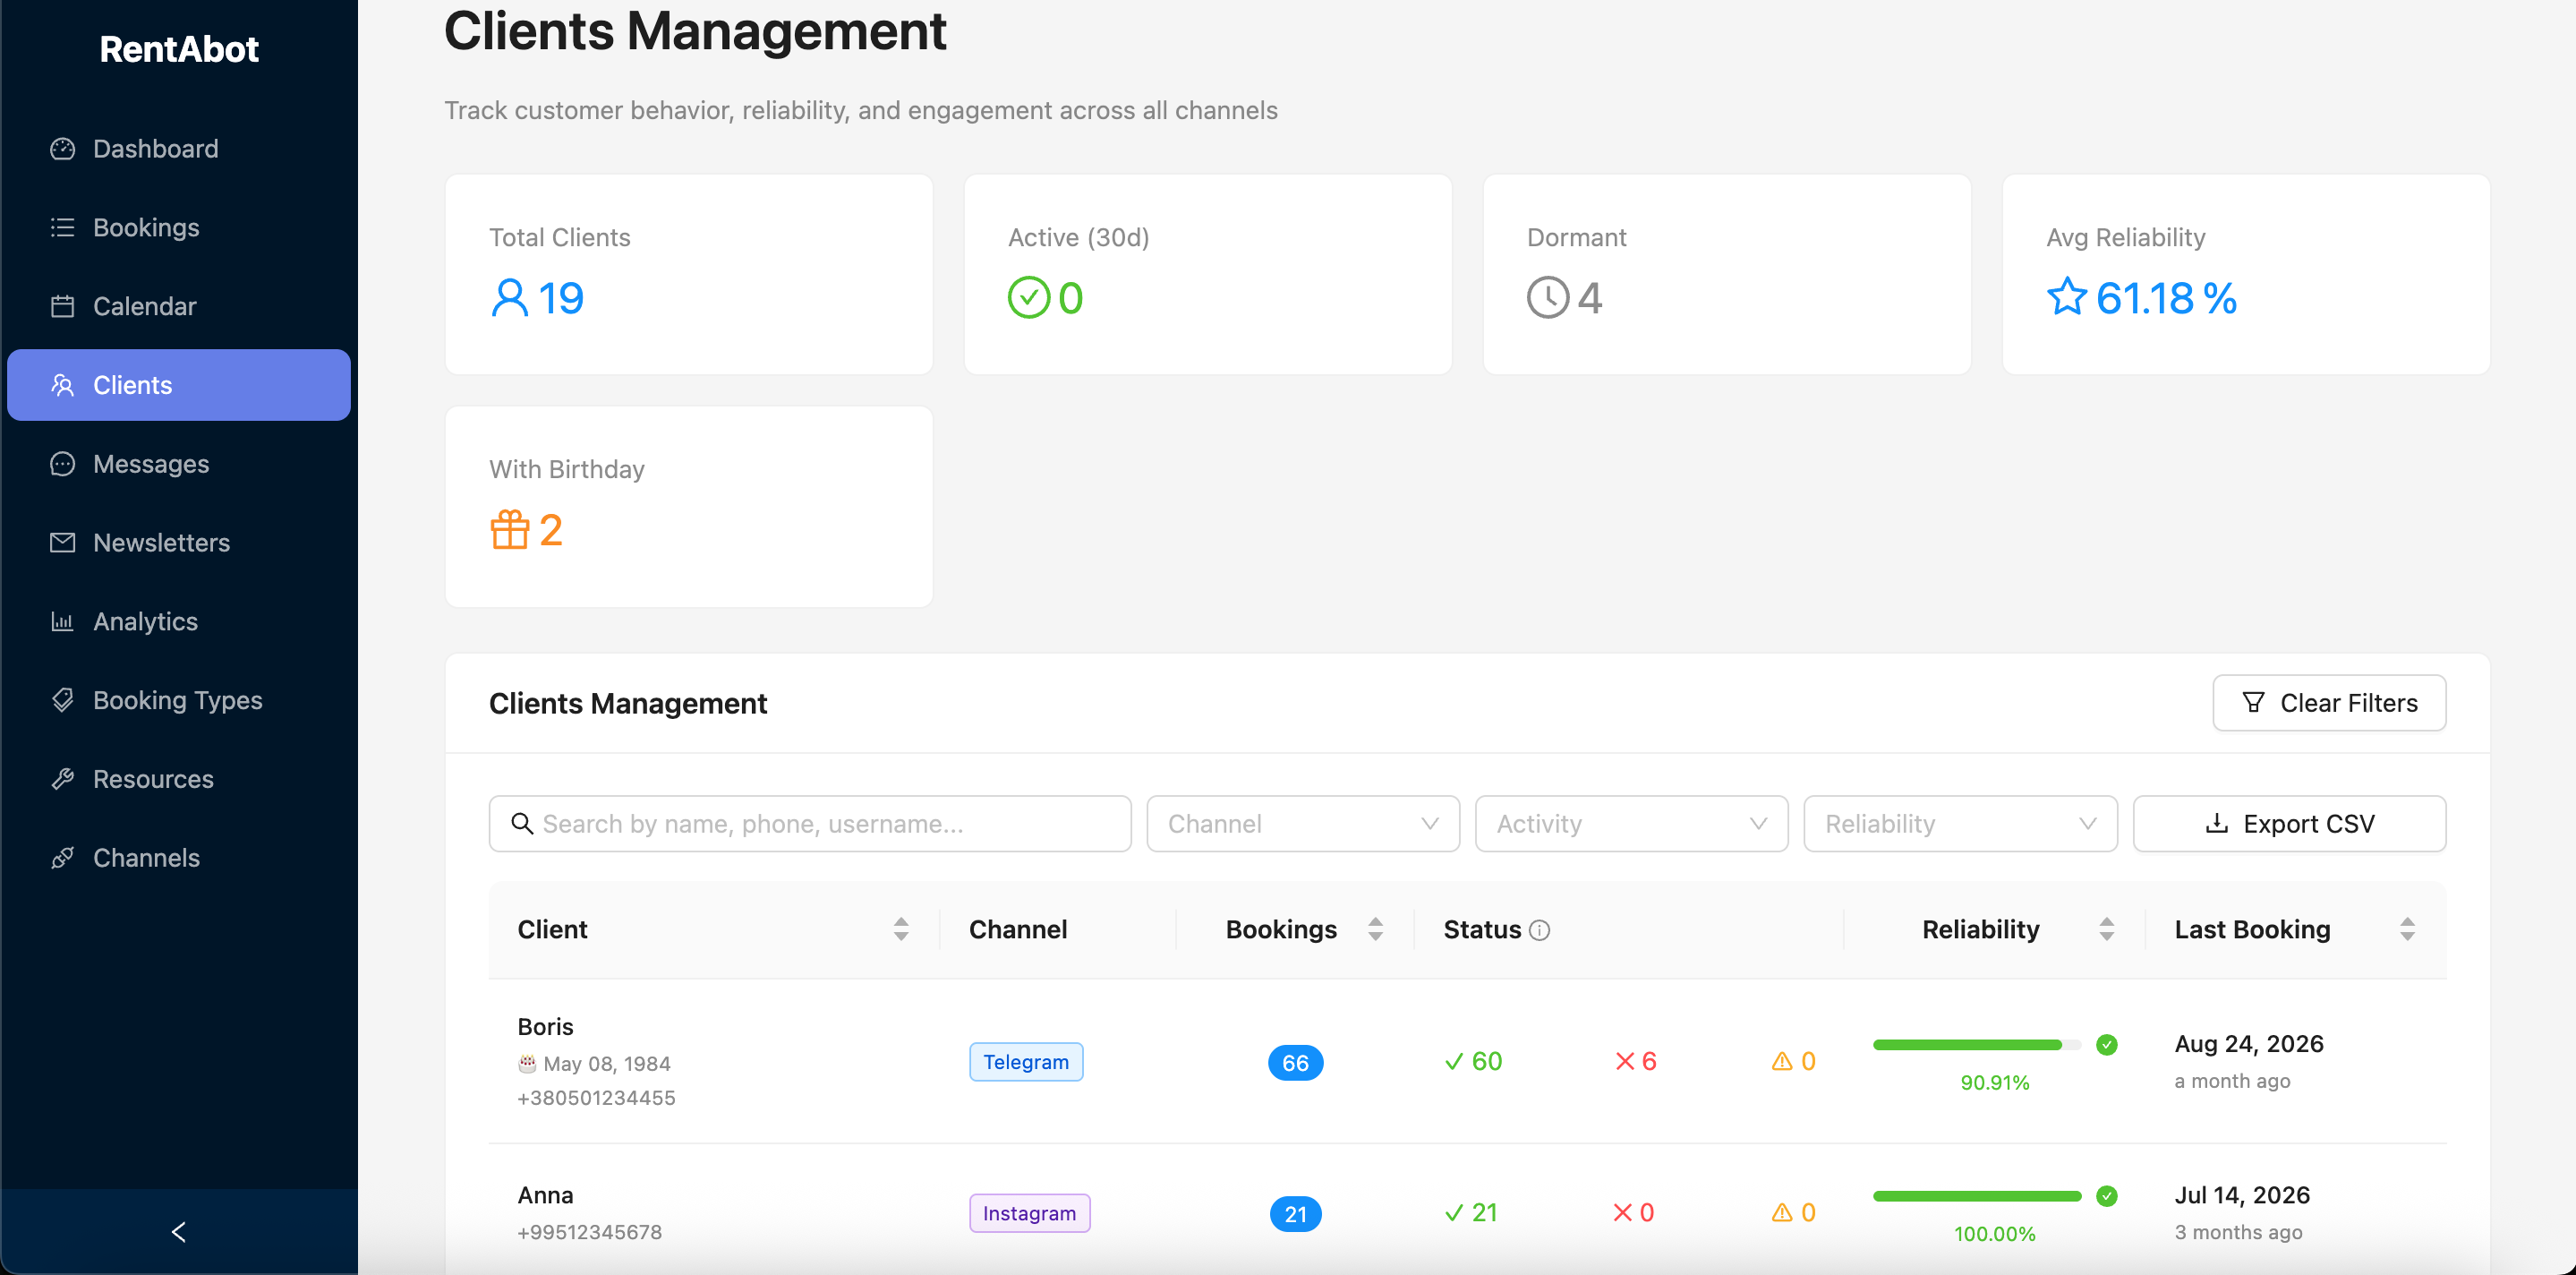Click the Newsletters envelope icon
The width and height of the screenshot is (2576, 1275).
tap(63, 543)
